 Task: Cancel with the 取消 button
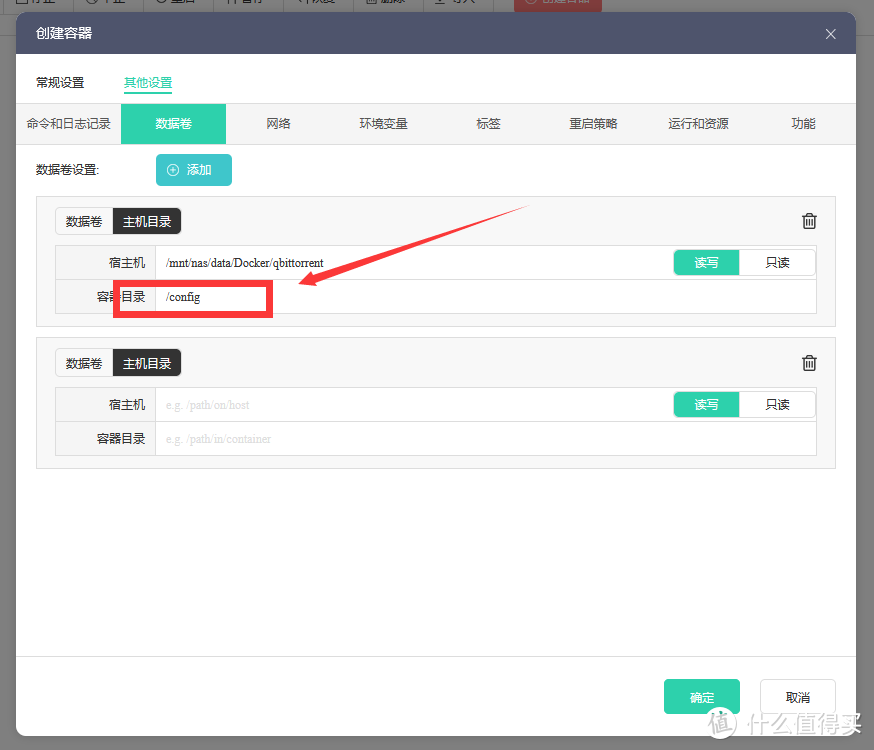(x=798, y=697)
